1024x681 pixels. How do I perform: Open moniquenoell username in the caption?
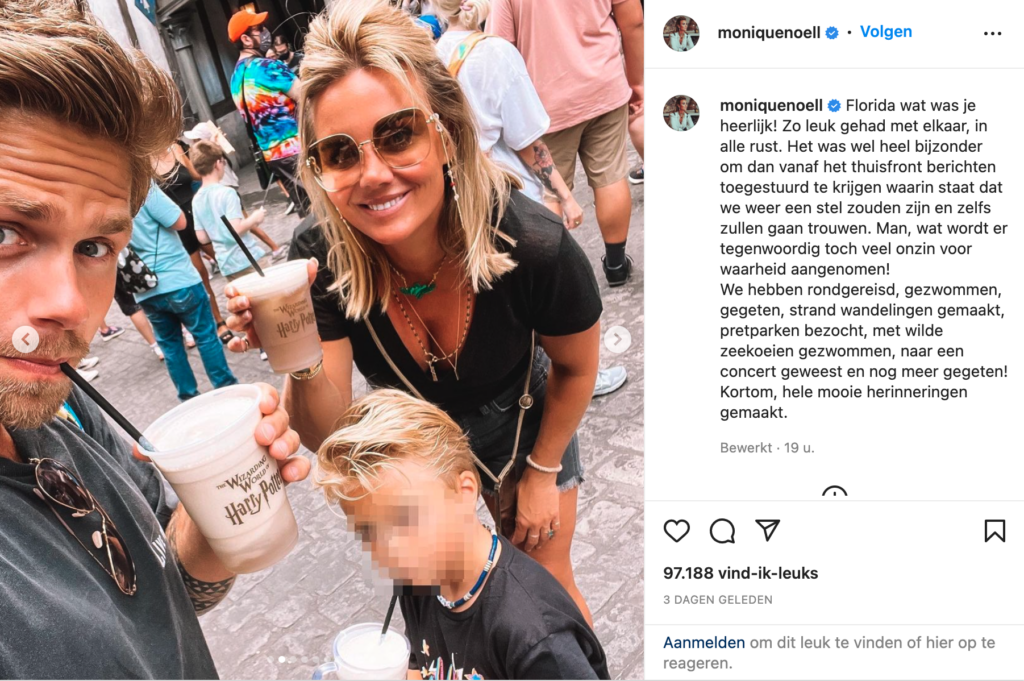click(x=771, y=105)
